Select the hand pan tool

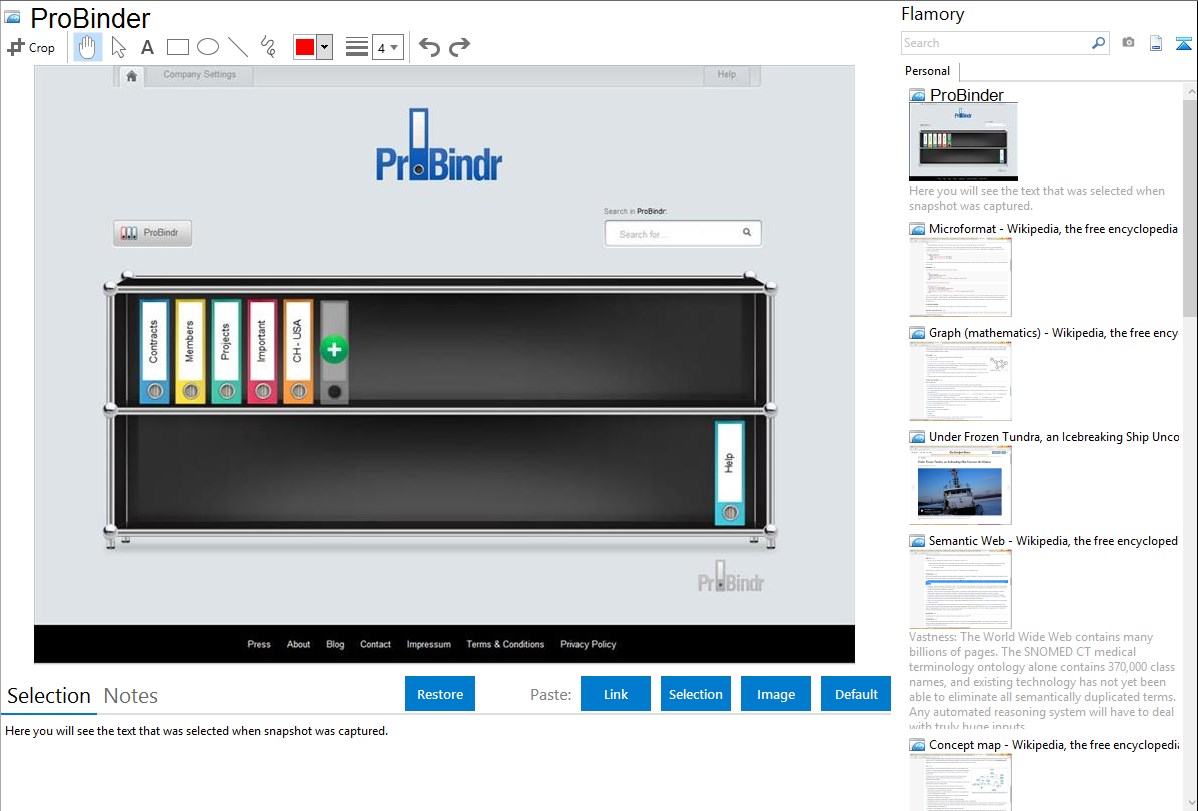[87, 47]
